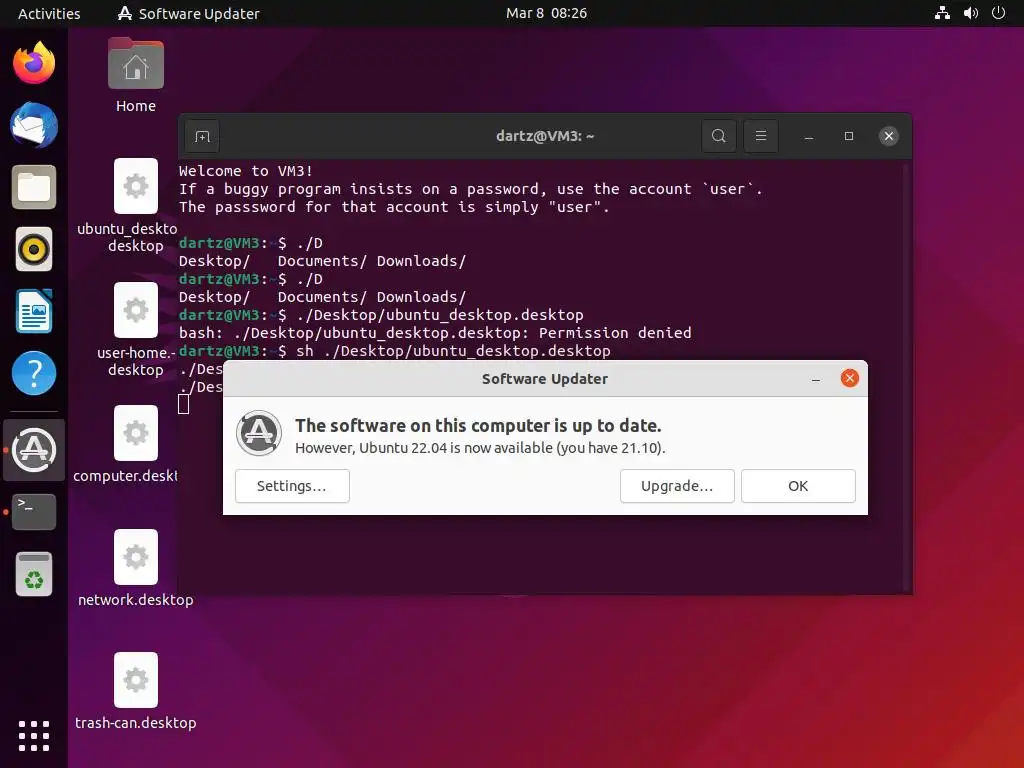Click the Software Updater dialog title
The height and width of the screenshot is (768, 1024).
tap(545, 379)
